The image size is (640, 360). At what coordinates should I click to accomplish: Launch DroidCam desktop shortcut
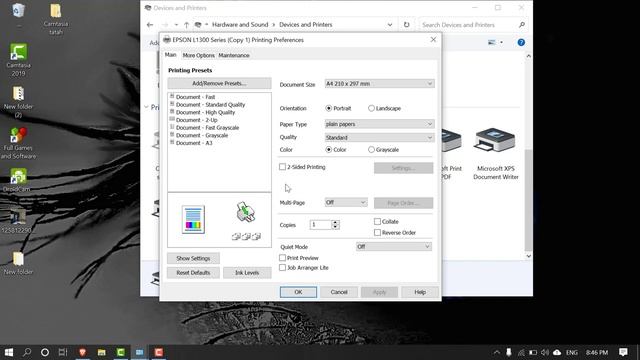click(18, 180)
